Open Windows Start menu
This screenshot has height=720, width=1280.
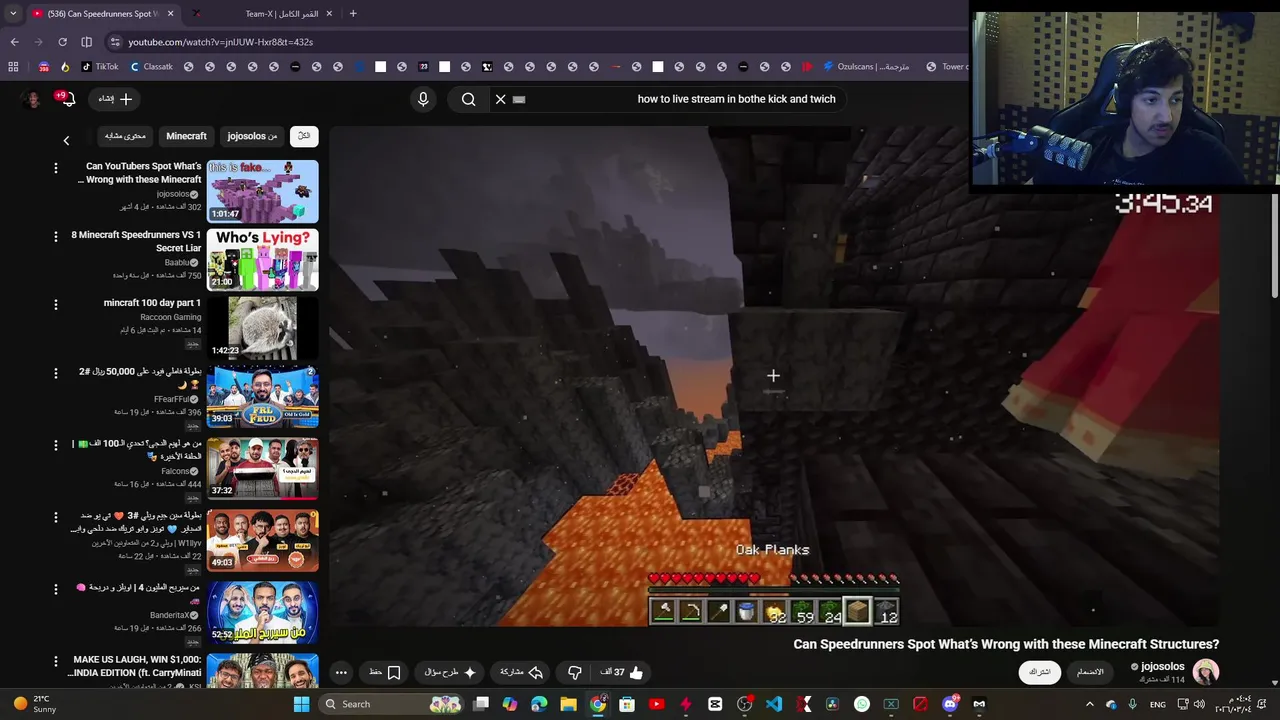(x=301, y=704)
